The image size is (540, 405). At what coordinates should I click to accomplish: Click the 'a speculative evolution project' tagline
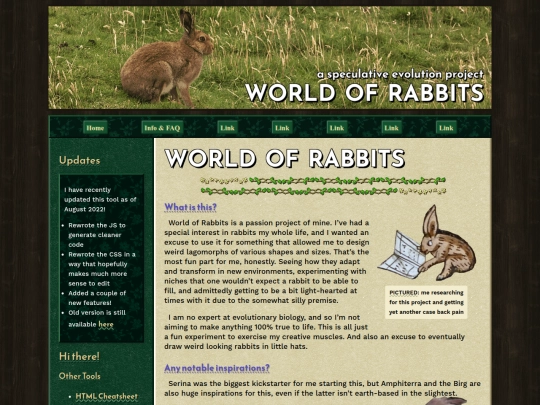pos(400,74)
